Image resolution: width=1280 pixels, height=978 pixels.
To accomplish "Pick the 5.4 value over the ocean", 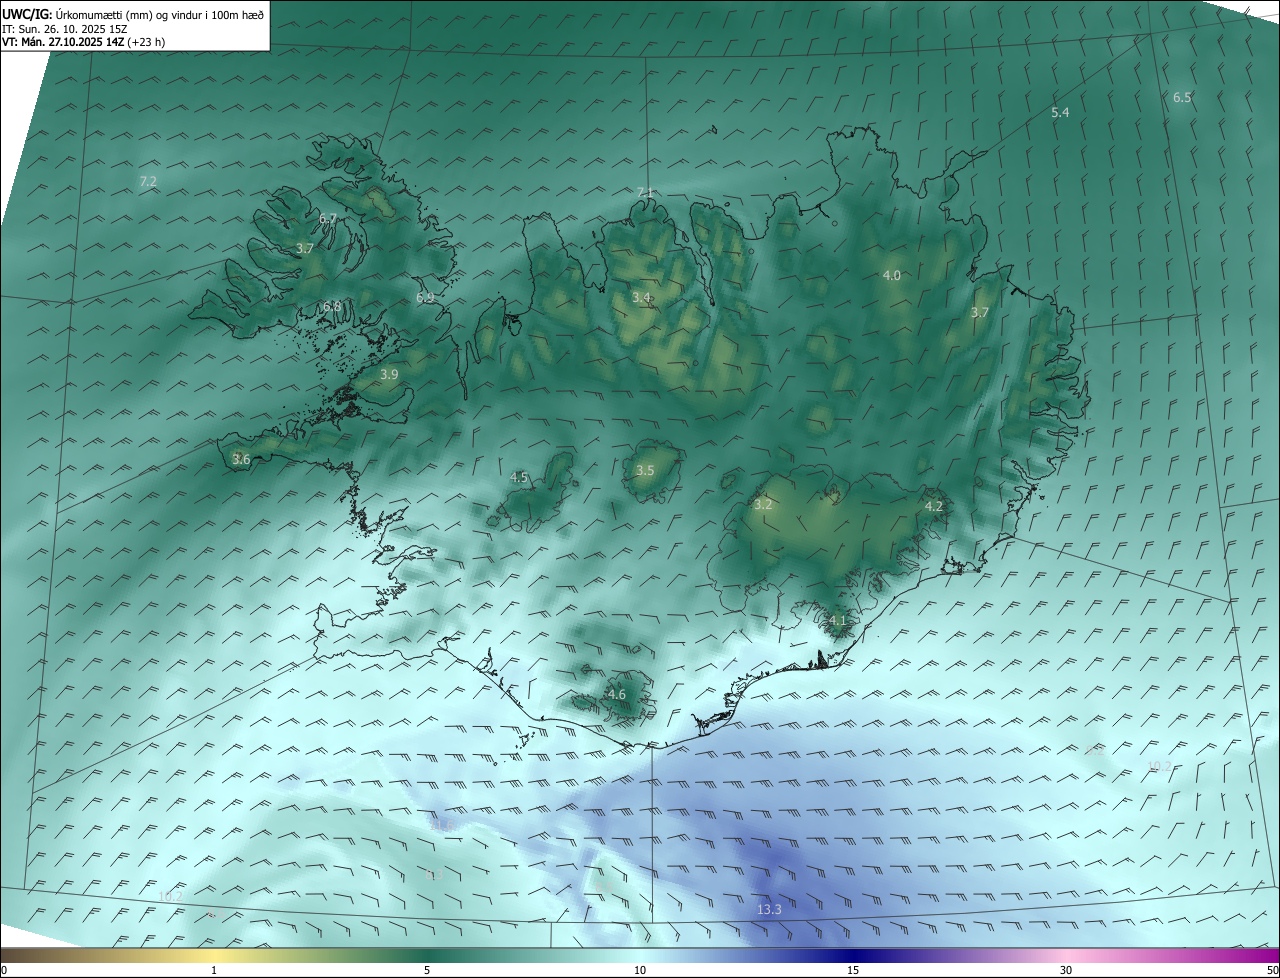I will (1060, 113).
